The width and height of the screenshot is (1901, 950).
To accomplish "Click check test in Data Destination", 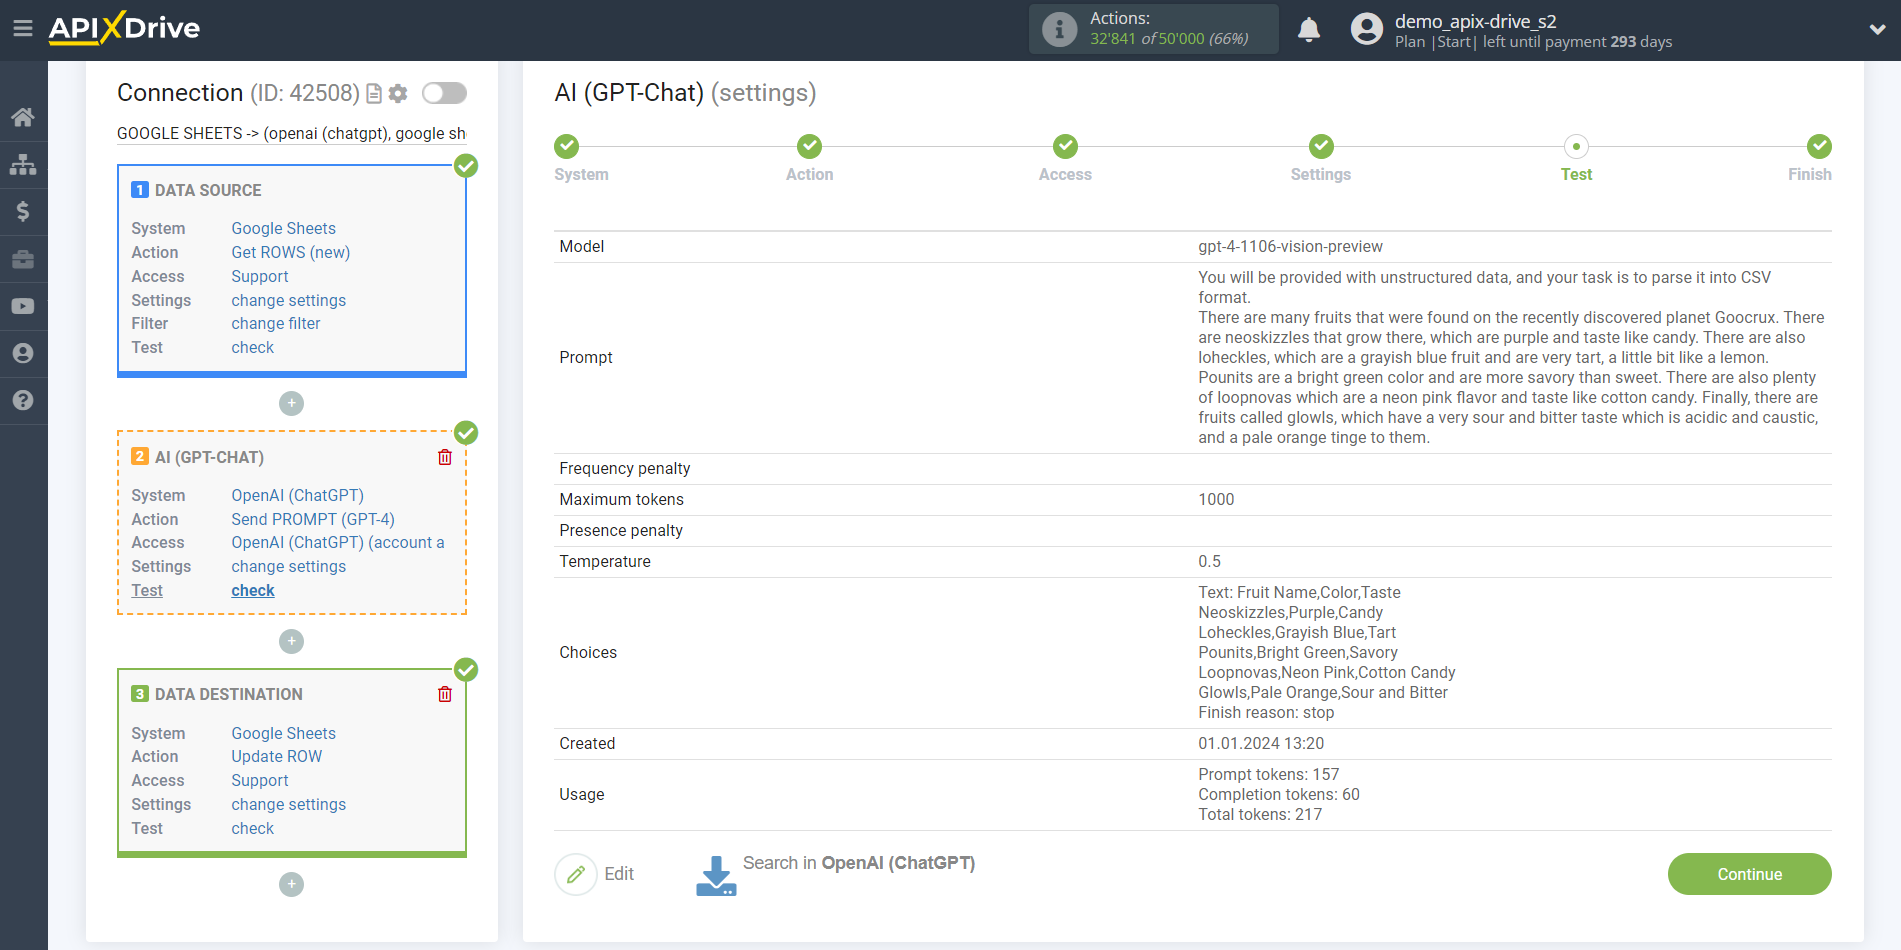I will [253, 829].
